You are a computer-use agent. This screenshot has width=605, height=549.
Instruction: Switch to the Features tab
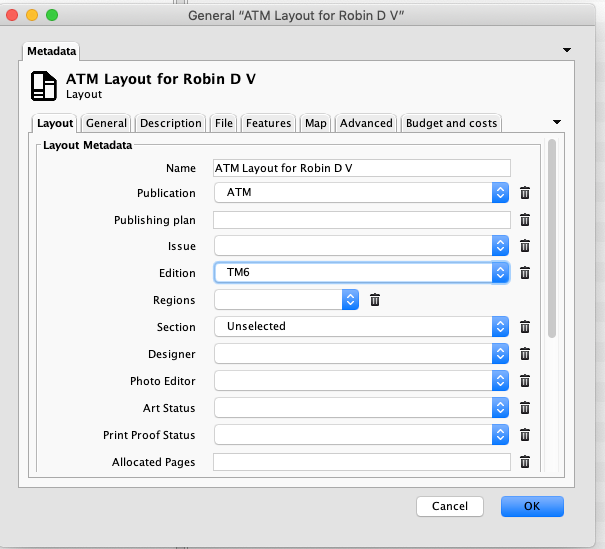point(269,123)
